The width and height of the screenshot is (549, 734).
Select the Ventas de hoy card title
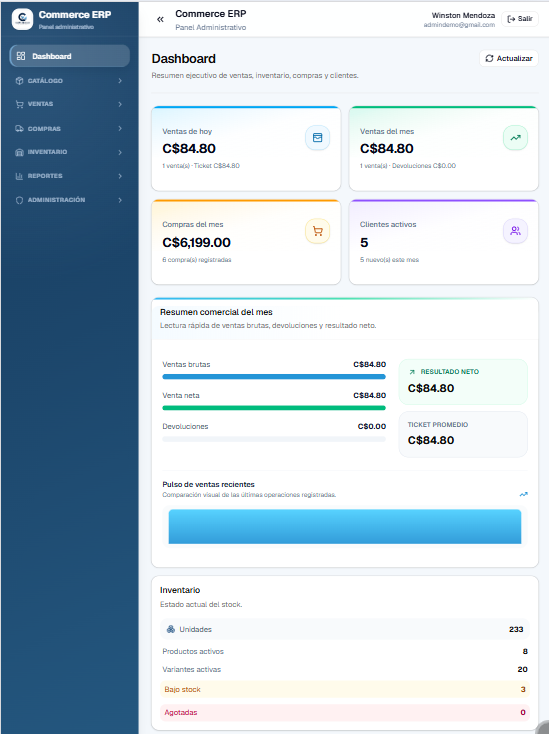tap(187, 132)
